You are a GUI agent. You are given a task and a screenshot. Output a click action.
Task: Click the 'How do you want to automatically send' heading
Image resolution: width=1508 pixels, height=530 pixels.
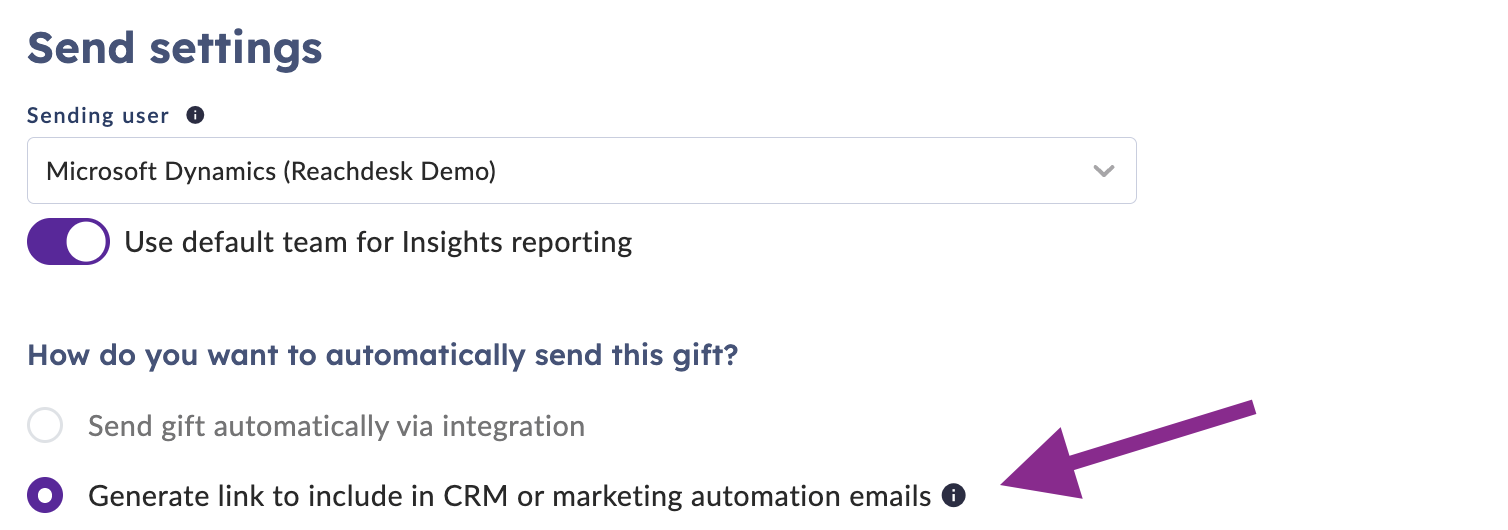click(383, 355)
